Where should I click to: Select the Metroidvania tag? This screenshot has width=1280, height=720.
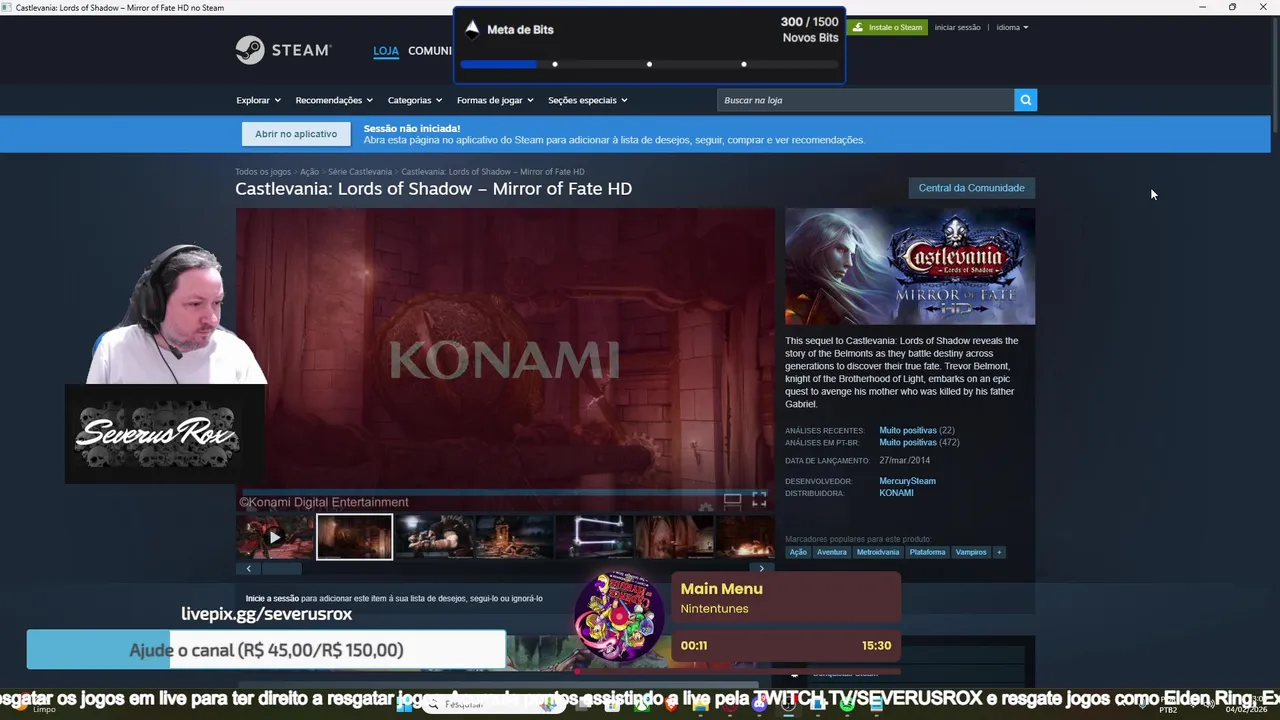(878, 552)
